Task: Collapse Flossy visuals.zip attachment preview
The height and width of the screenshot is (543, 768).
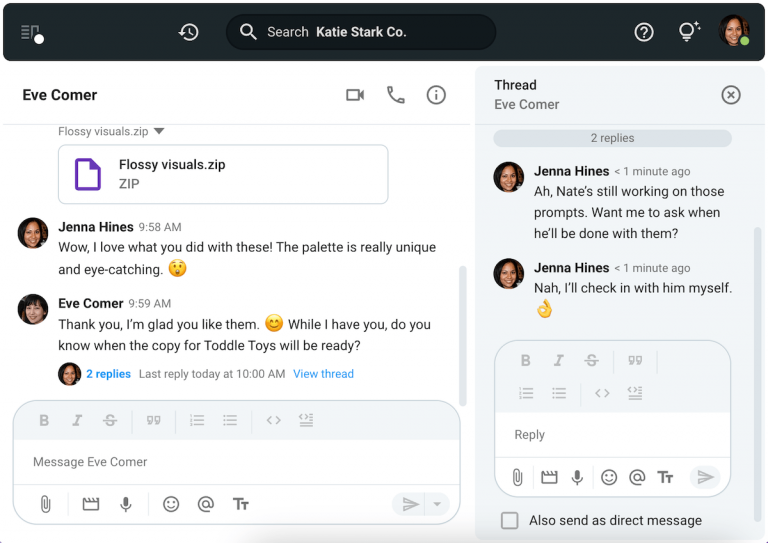Action: (x=159, y=131)
